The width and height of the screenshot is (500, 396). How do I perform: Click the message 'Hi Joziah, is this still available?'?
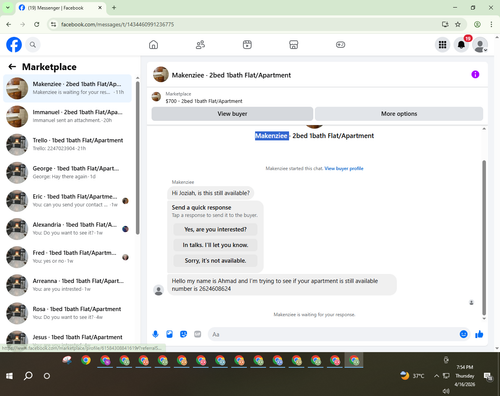210,193
